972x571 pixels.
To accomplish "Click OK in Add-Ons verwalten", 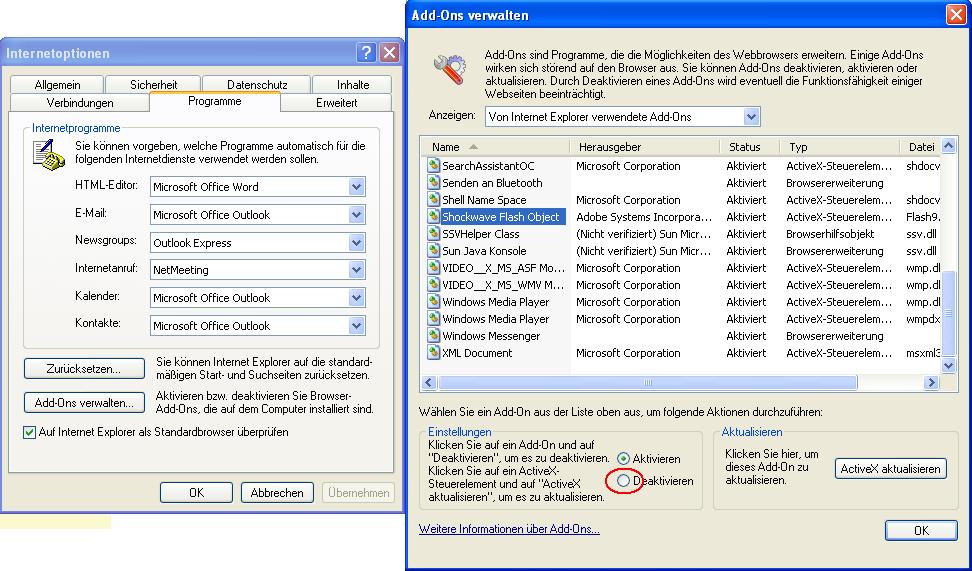I will click(x=921, y=531).
